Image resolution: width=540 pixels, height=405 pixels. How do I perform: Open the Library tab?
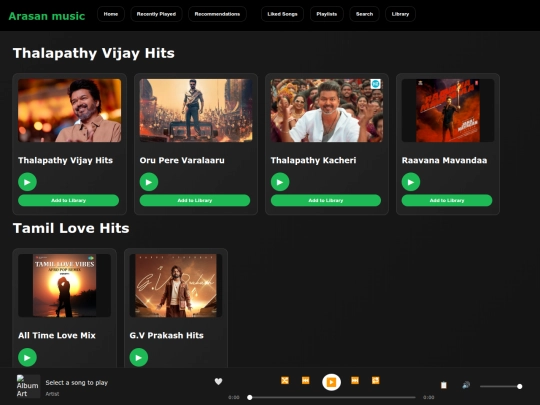click(x=400, y=14)
